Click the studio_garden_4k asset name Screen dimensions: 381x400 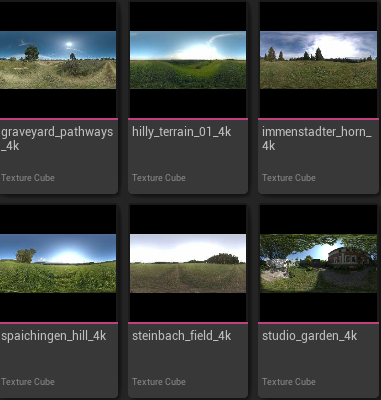[310, 336]
